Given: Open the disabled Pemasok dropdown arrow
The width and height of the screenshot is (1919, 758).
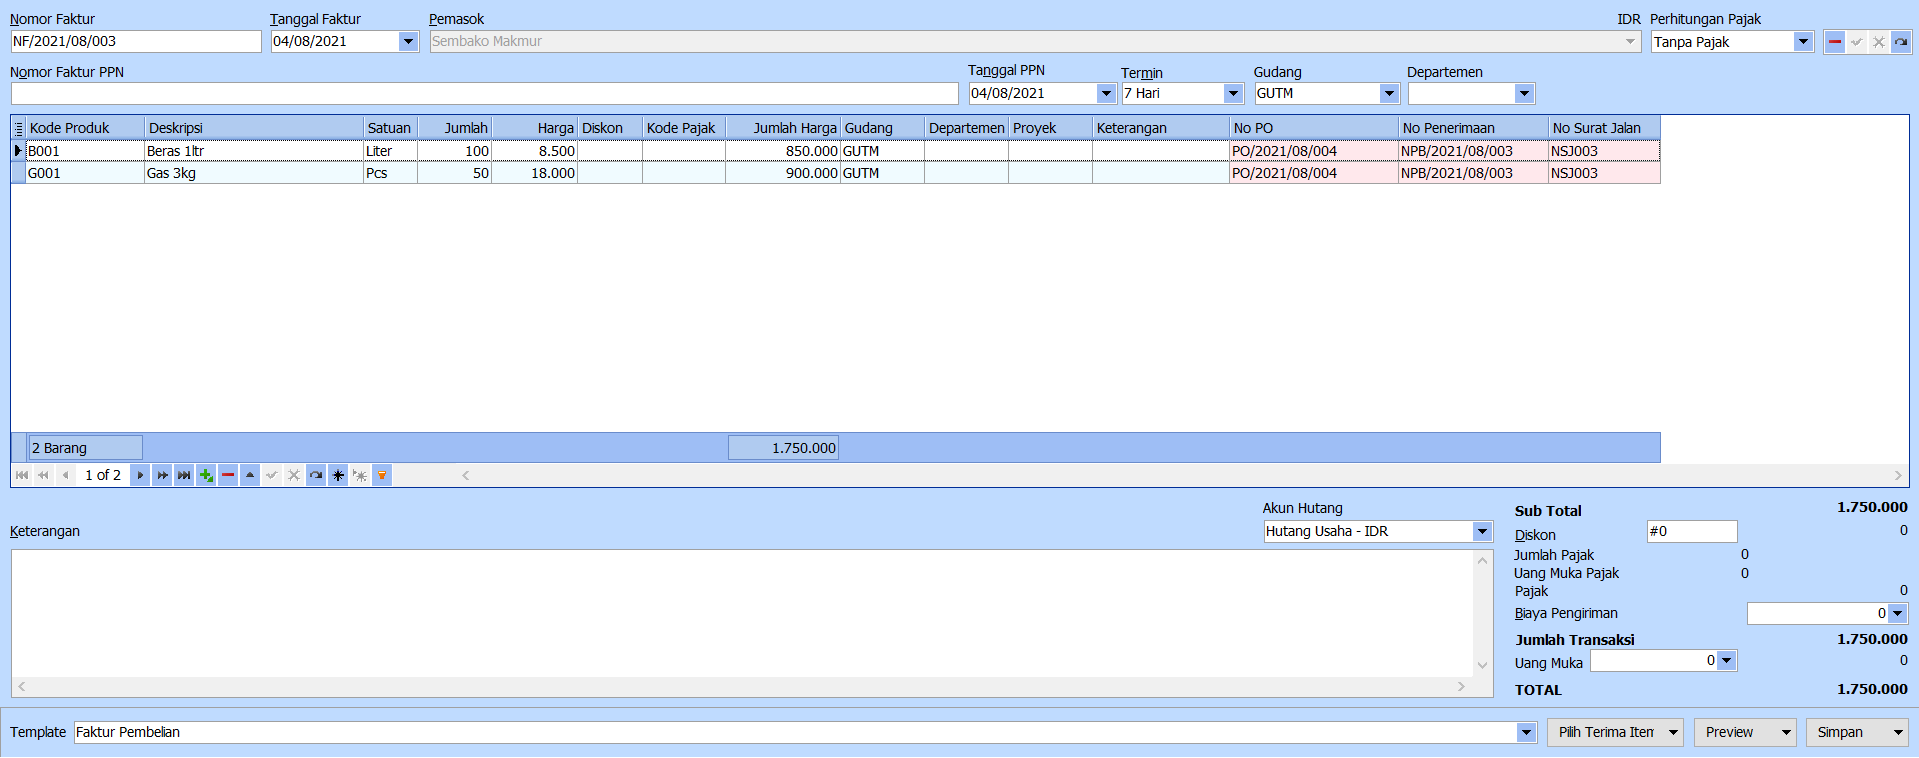Looking at the screenshot, I should (1630, 41).
